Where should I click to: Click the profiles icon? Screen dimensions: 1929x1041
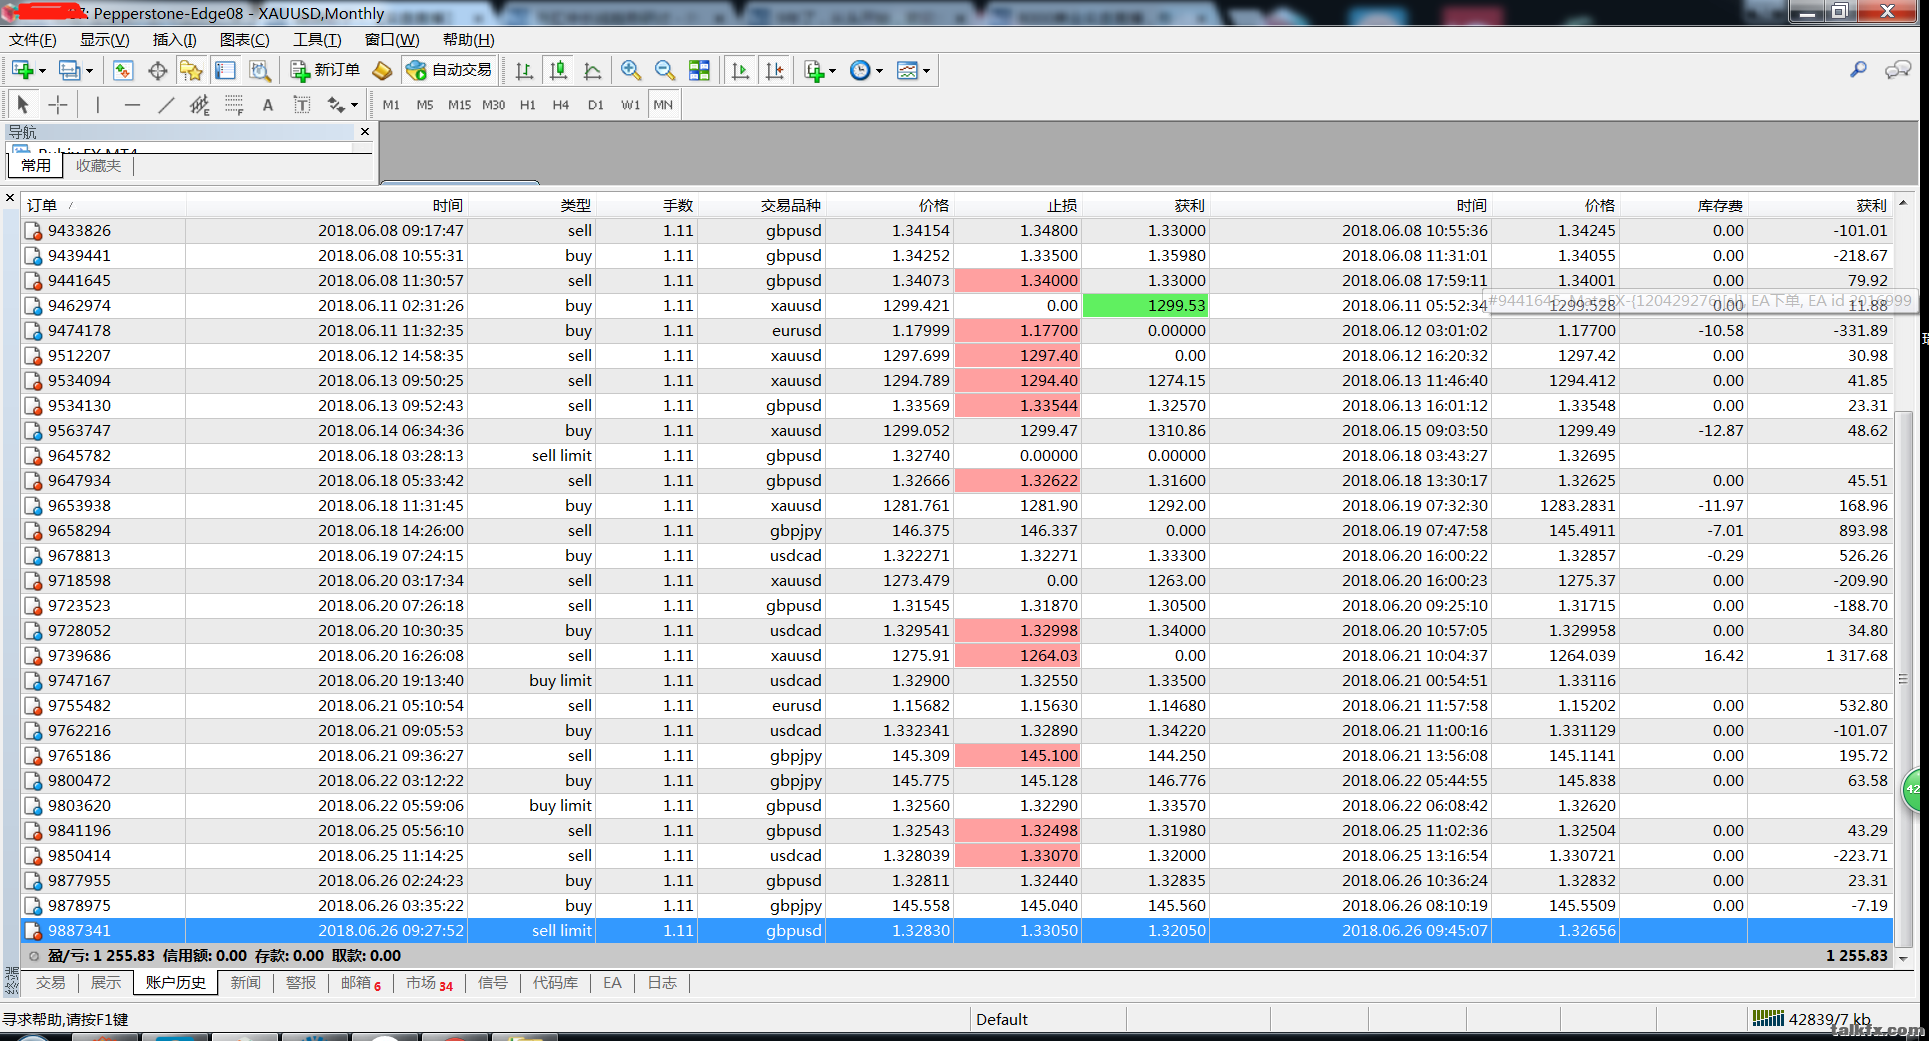point(69,70)
